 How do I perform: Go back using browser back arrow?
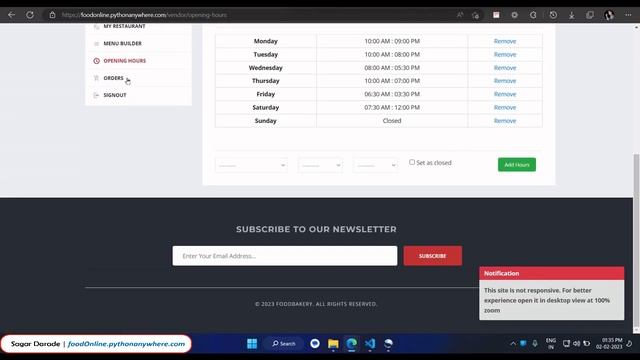[x=11, y=15]
